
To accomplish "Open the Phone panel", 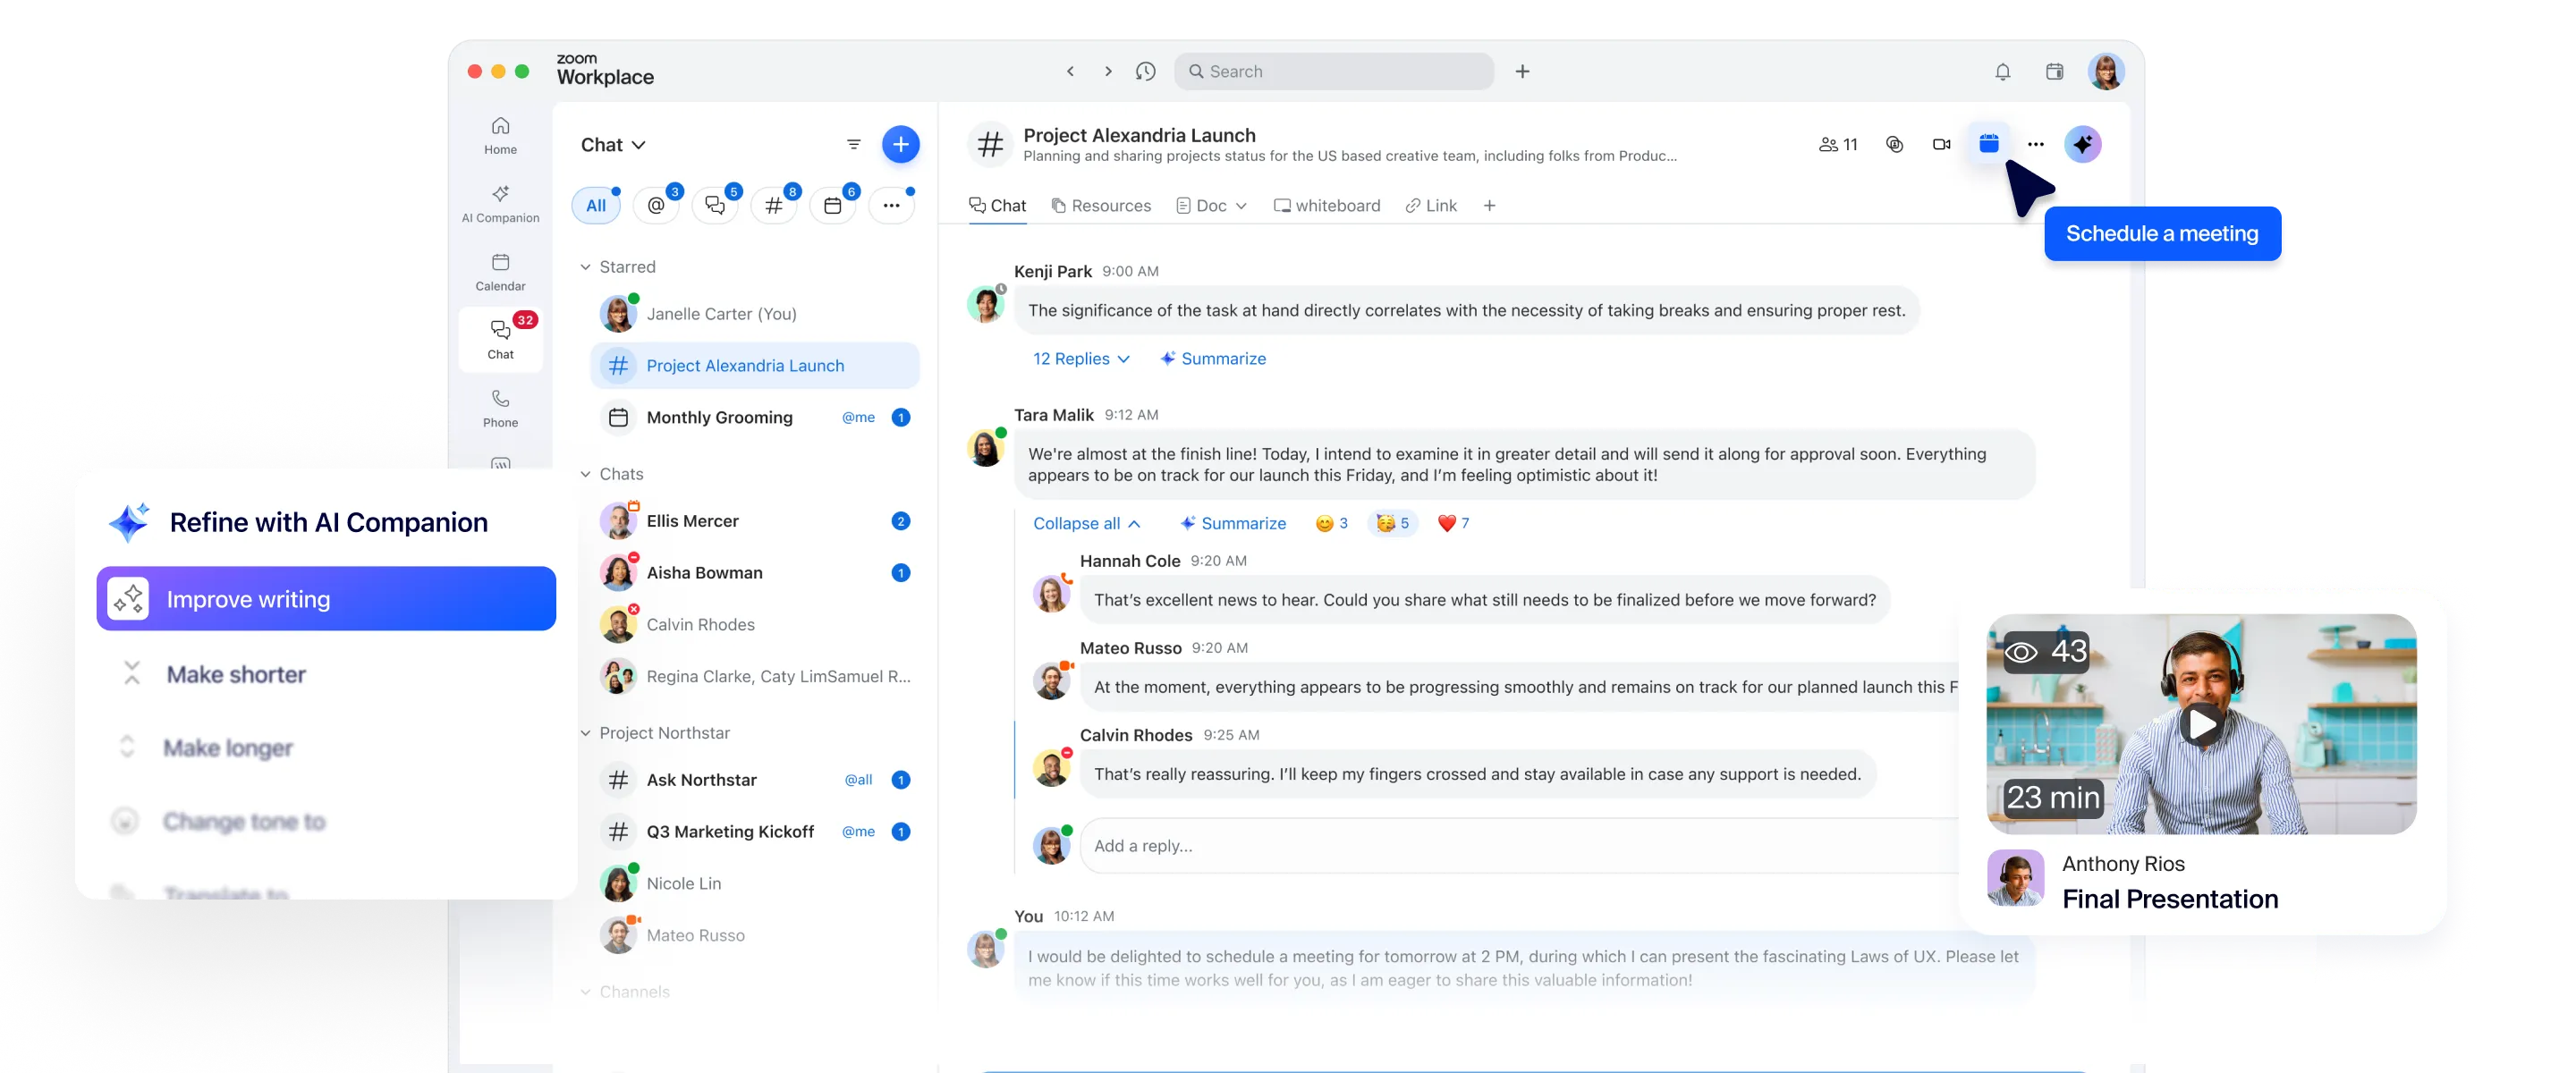I will pyautogui.click(x=500, y=406).
